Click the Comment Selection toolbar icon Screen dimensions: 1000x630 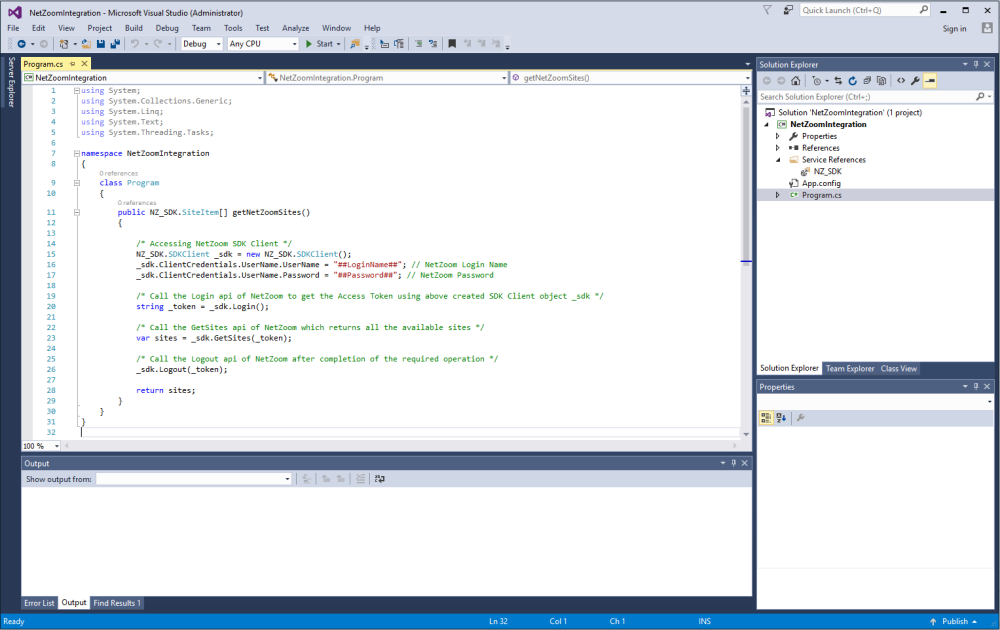tap(419, 44)
